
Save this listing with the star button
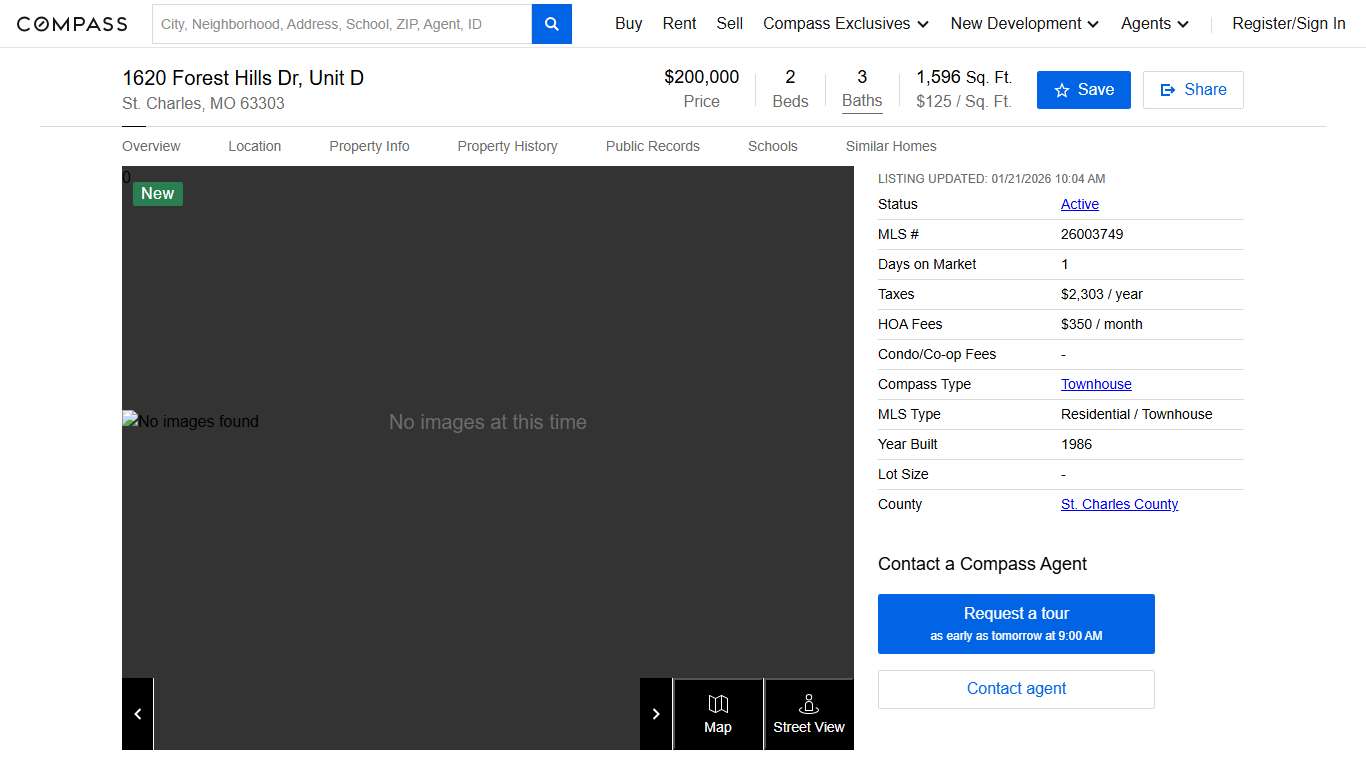click(x=1083, y=90)
